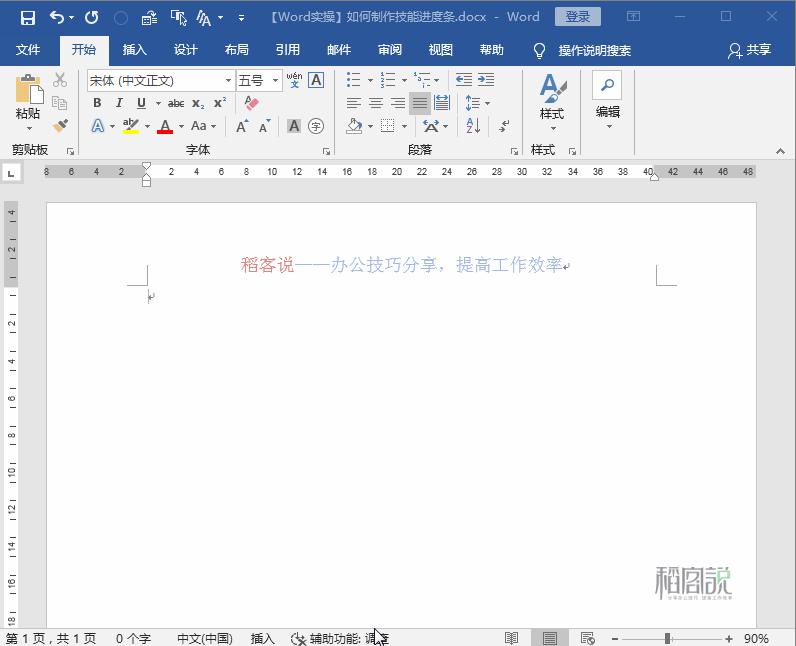796x646 pixels.
Task: Zoom out with the minus button
Action: point(615,638)
